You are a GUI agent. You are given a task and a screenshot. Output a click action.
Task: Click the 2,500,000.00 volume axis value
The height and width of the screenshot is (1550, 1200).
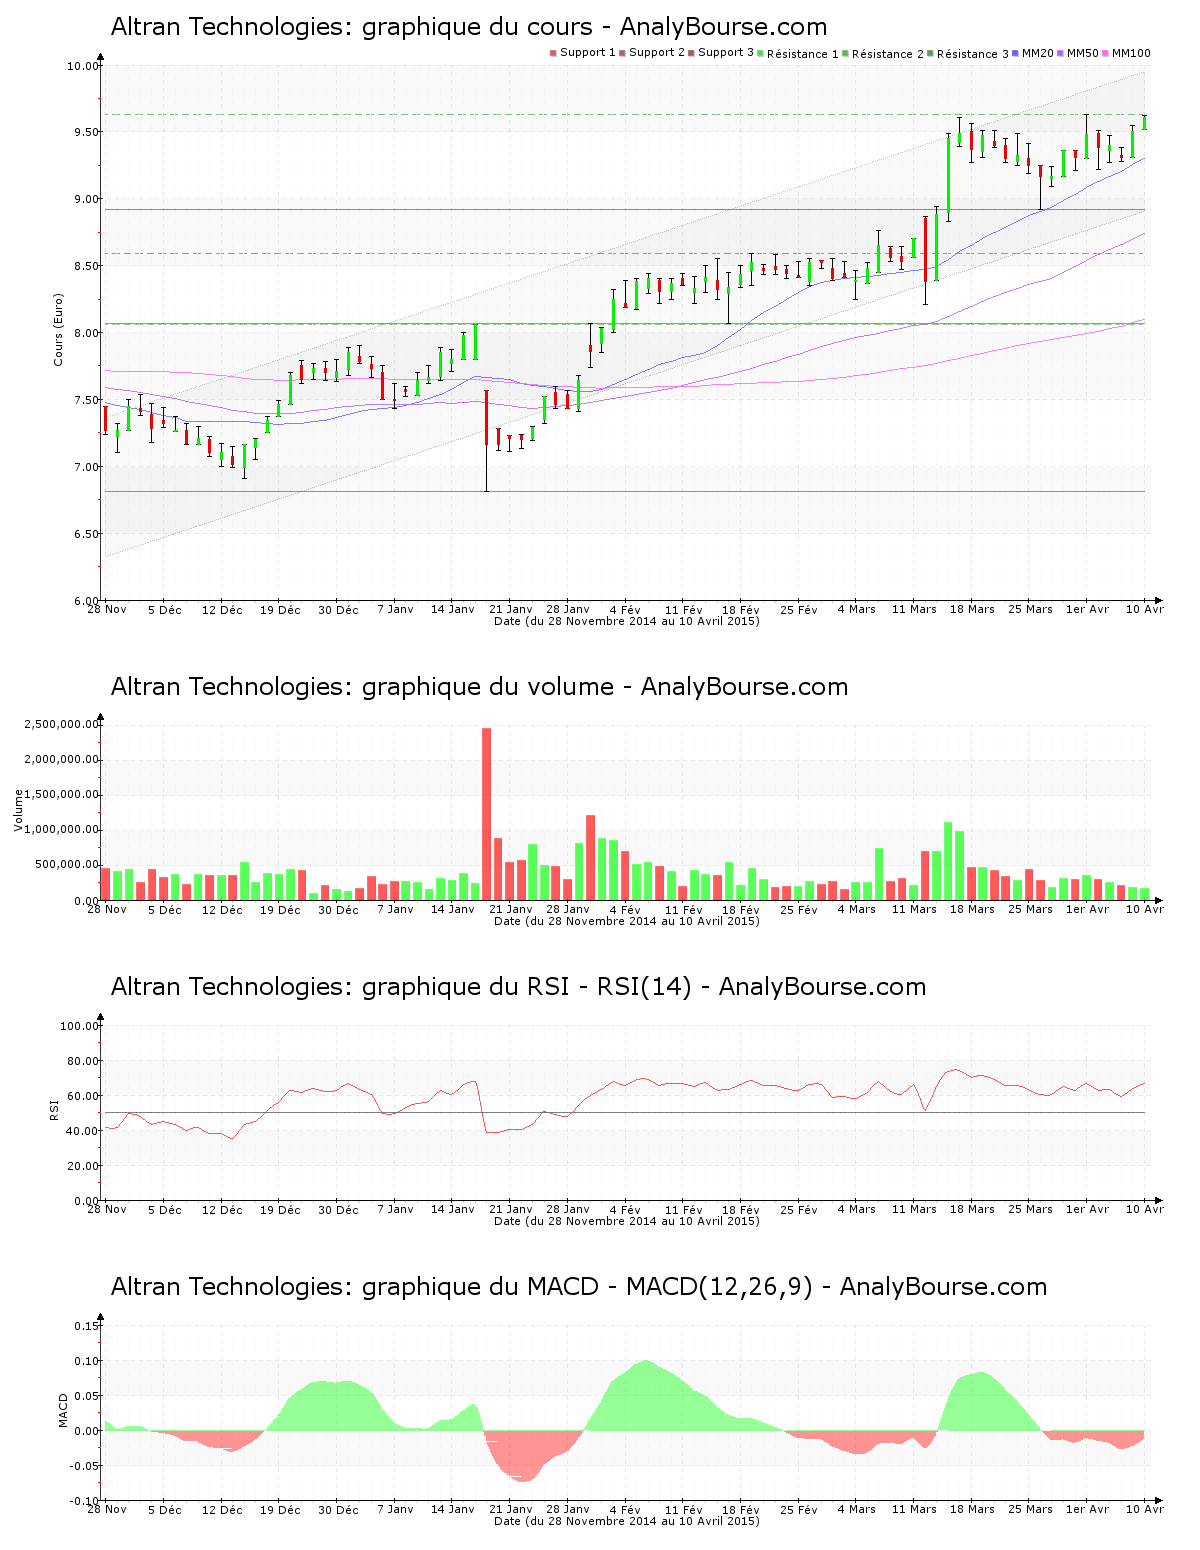[62, 724]
